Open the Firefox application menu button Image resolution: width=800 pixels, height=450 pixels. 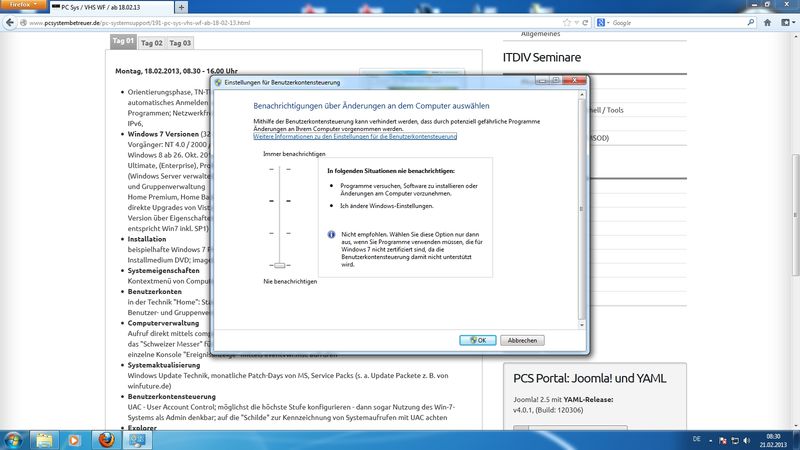[23, 5]
